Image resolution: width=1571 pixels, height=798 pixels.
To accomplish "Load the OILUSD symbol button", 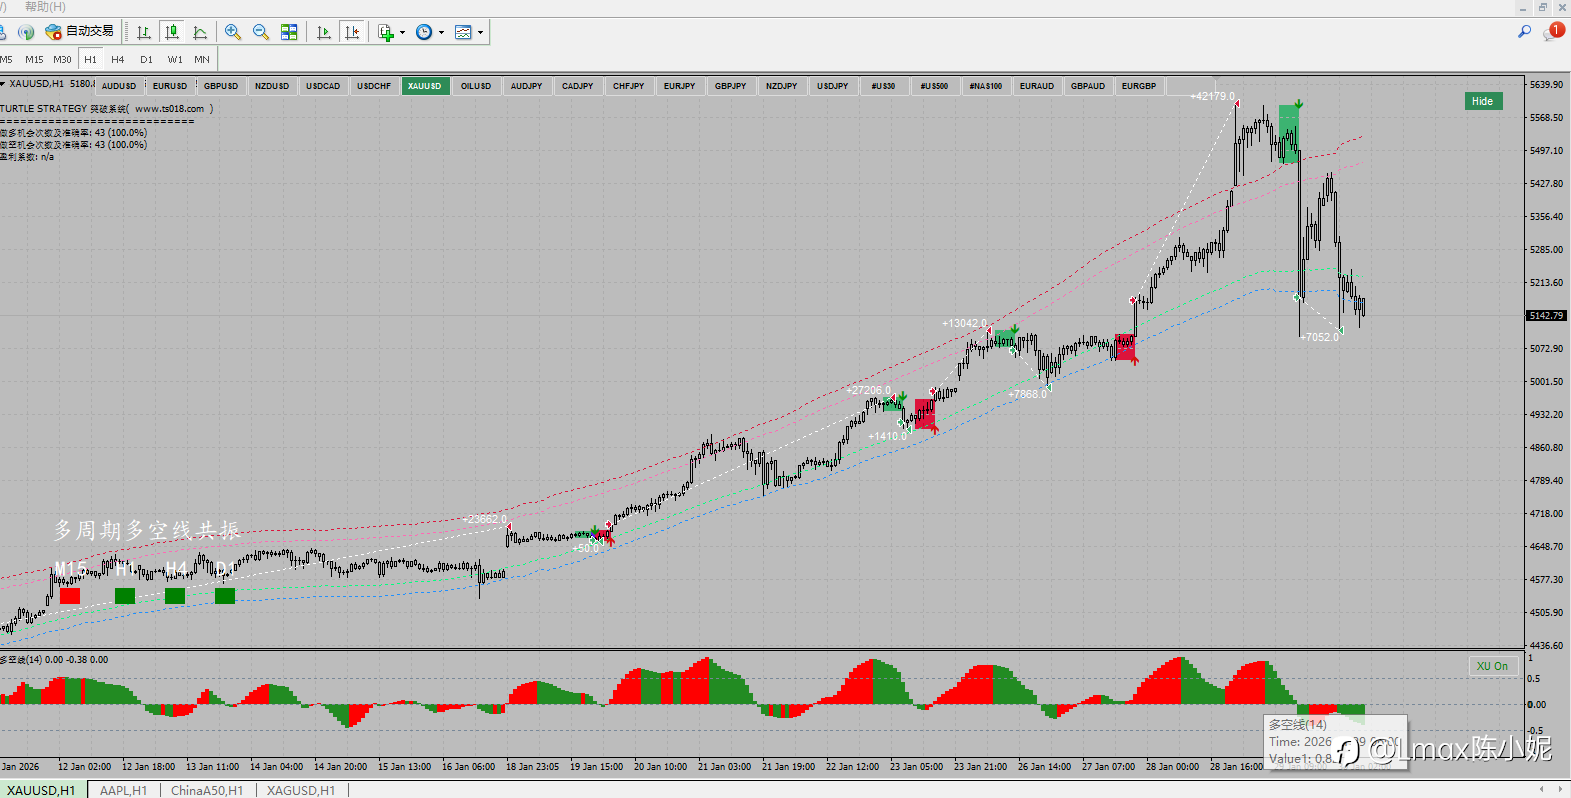I will coord(476,86).
